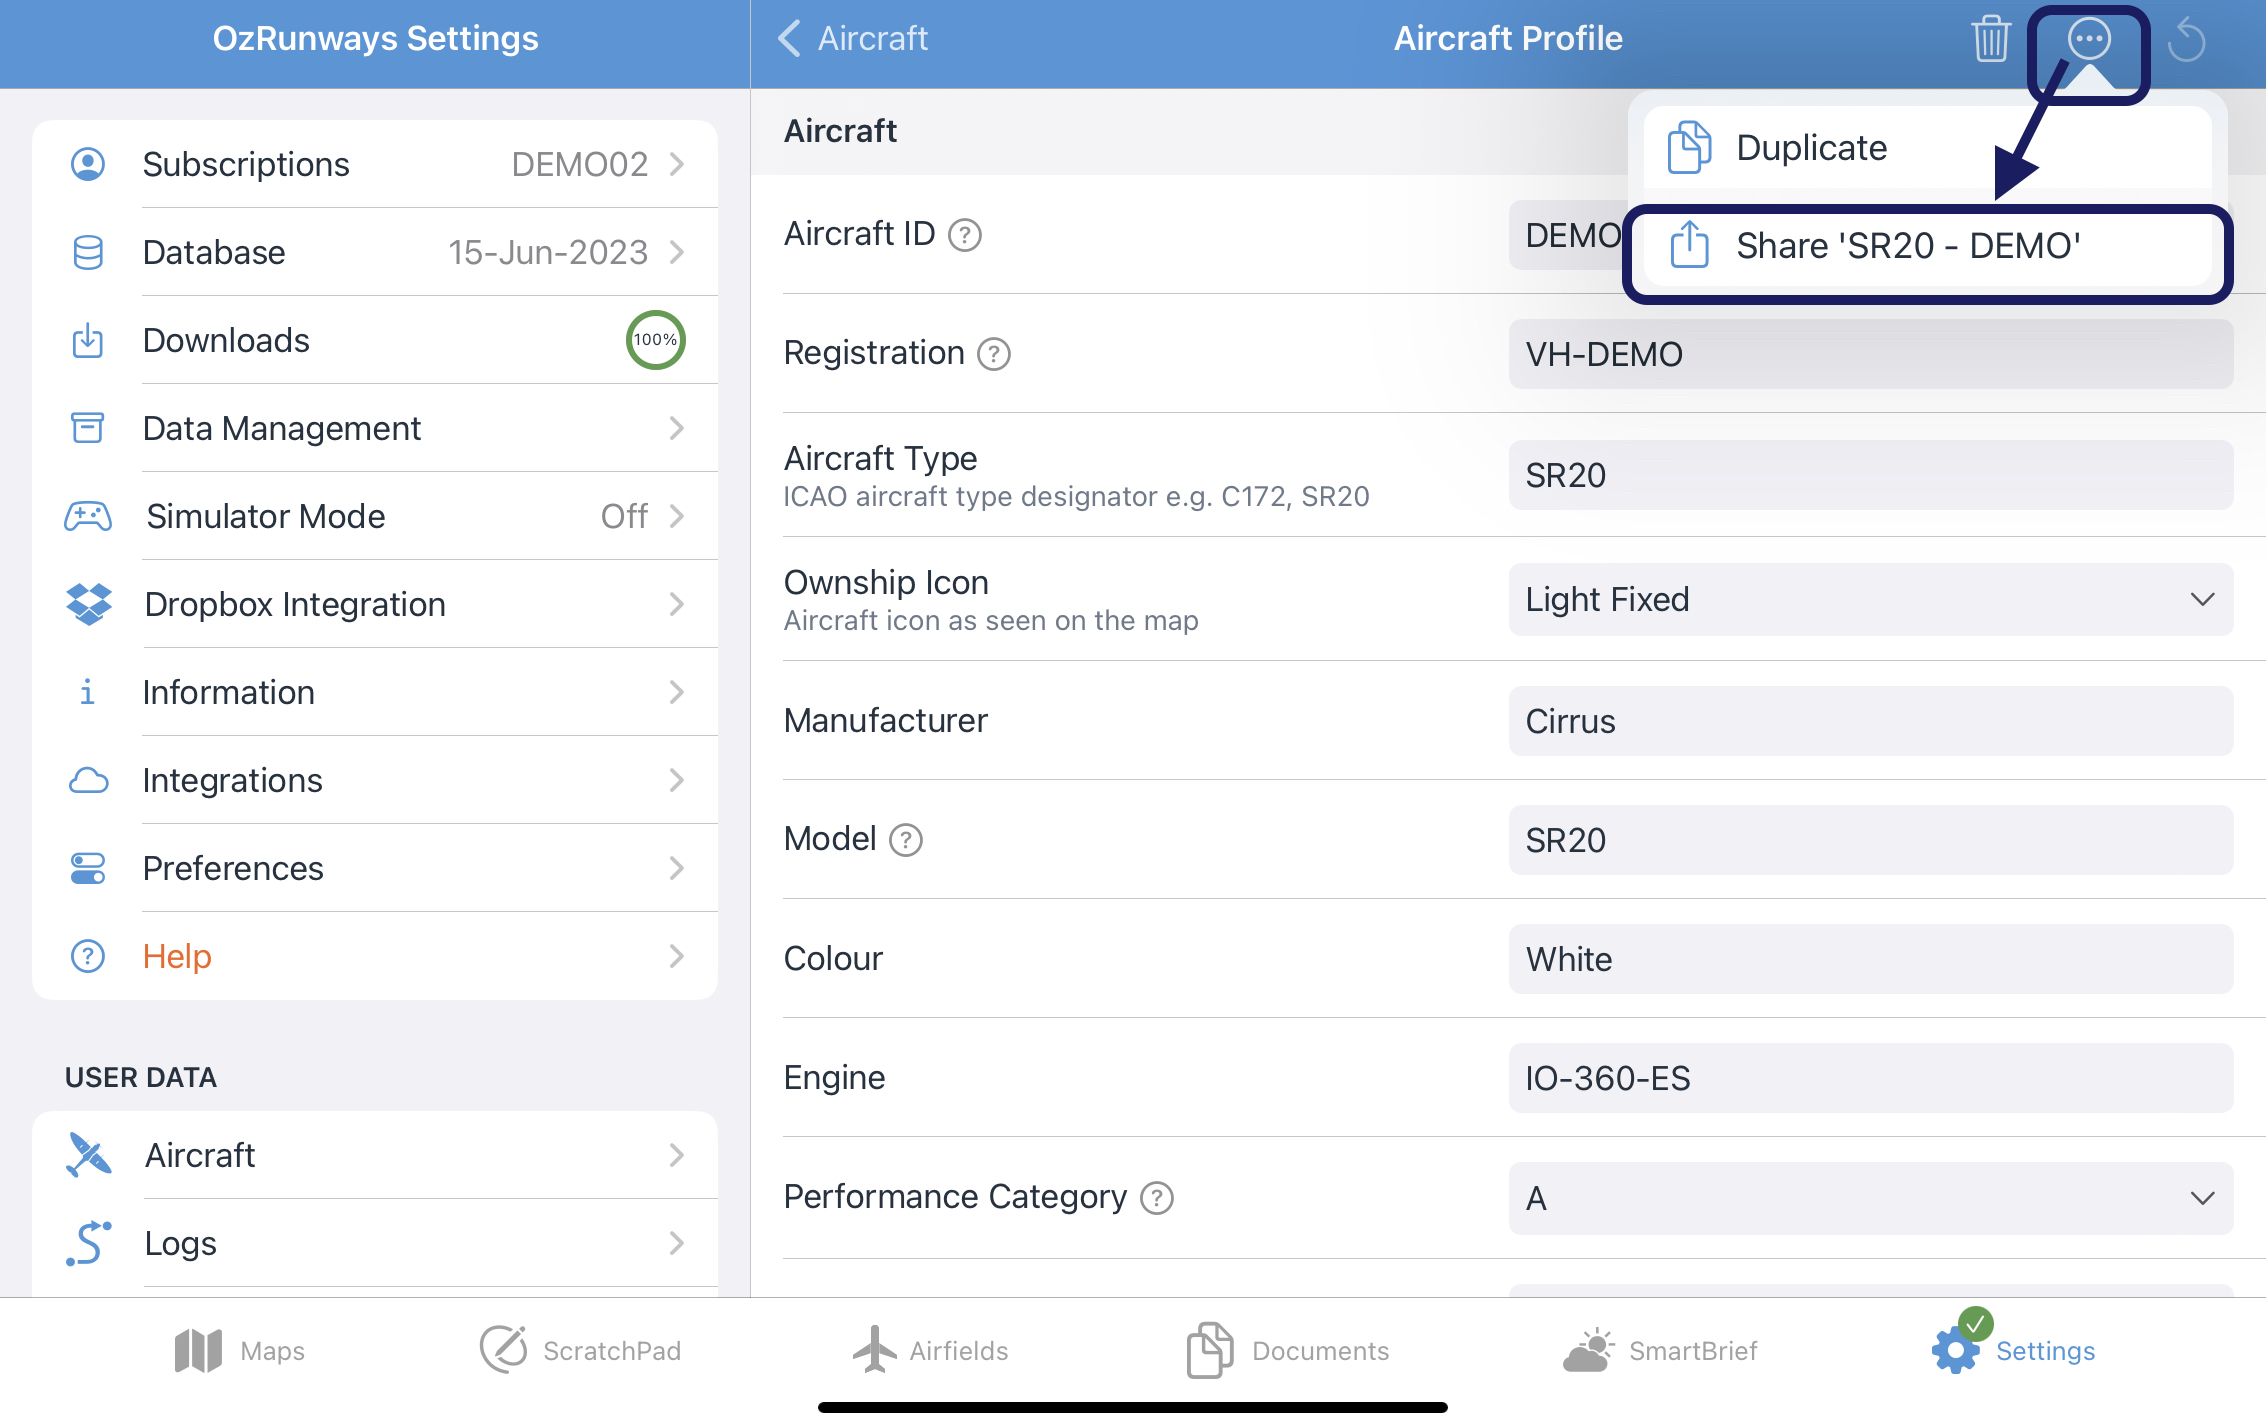Show help for Aircraft ID field
The image size is (2266, 1428).
pos(965,235)
